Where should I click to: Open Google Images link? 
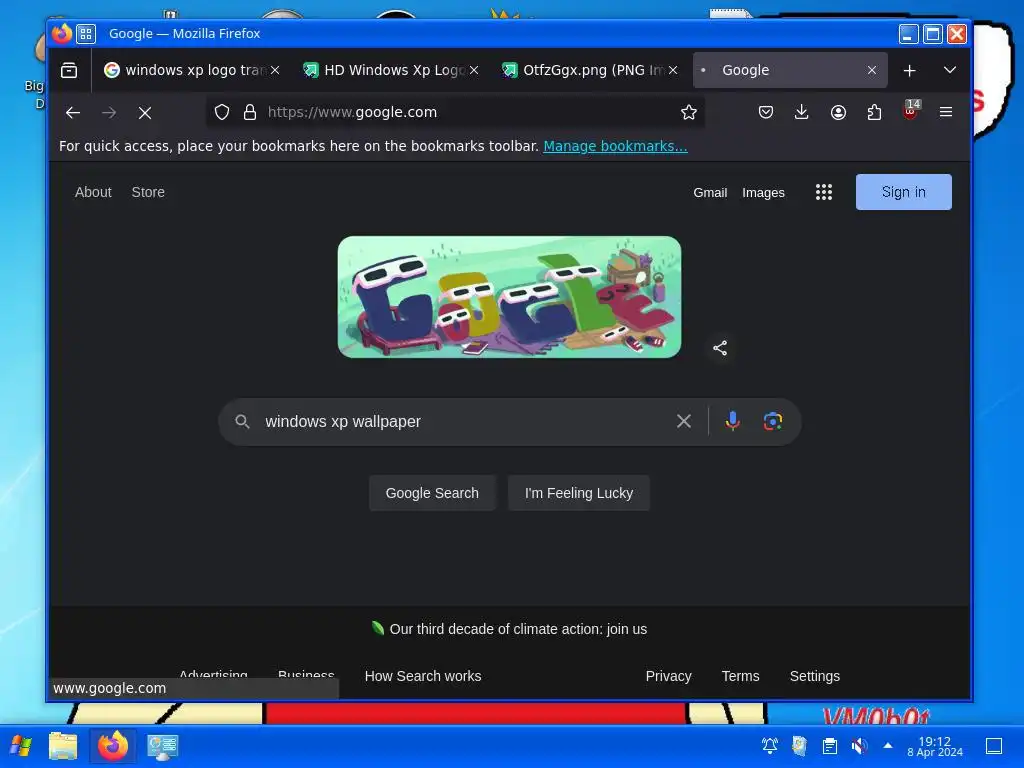[x=763, y=193]
